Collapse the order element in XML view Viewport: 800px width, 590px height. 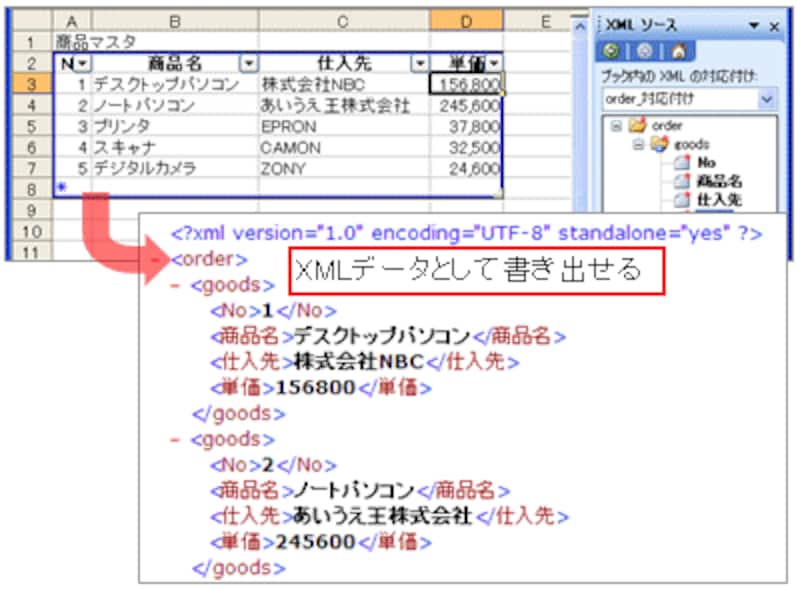(156, 260)
